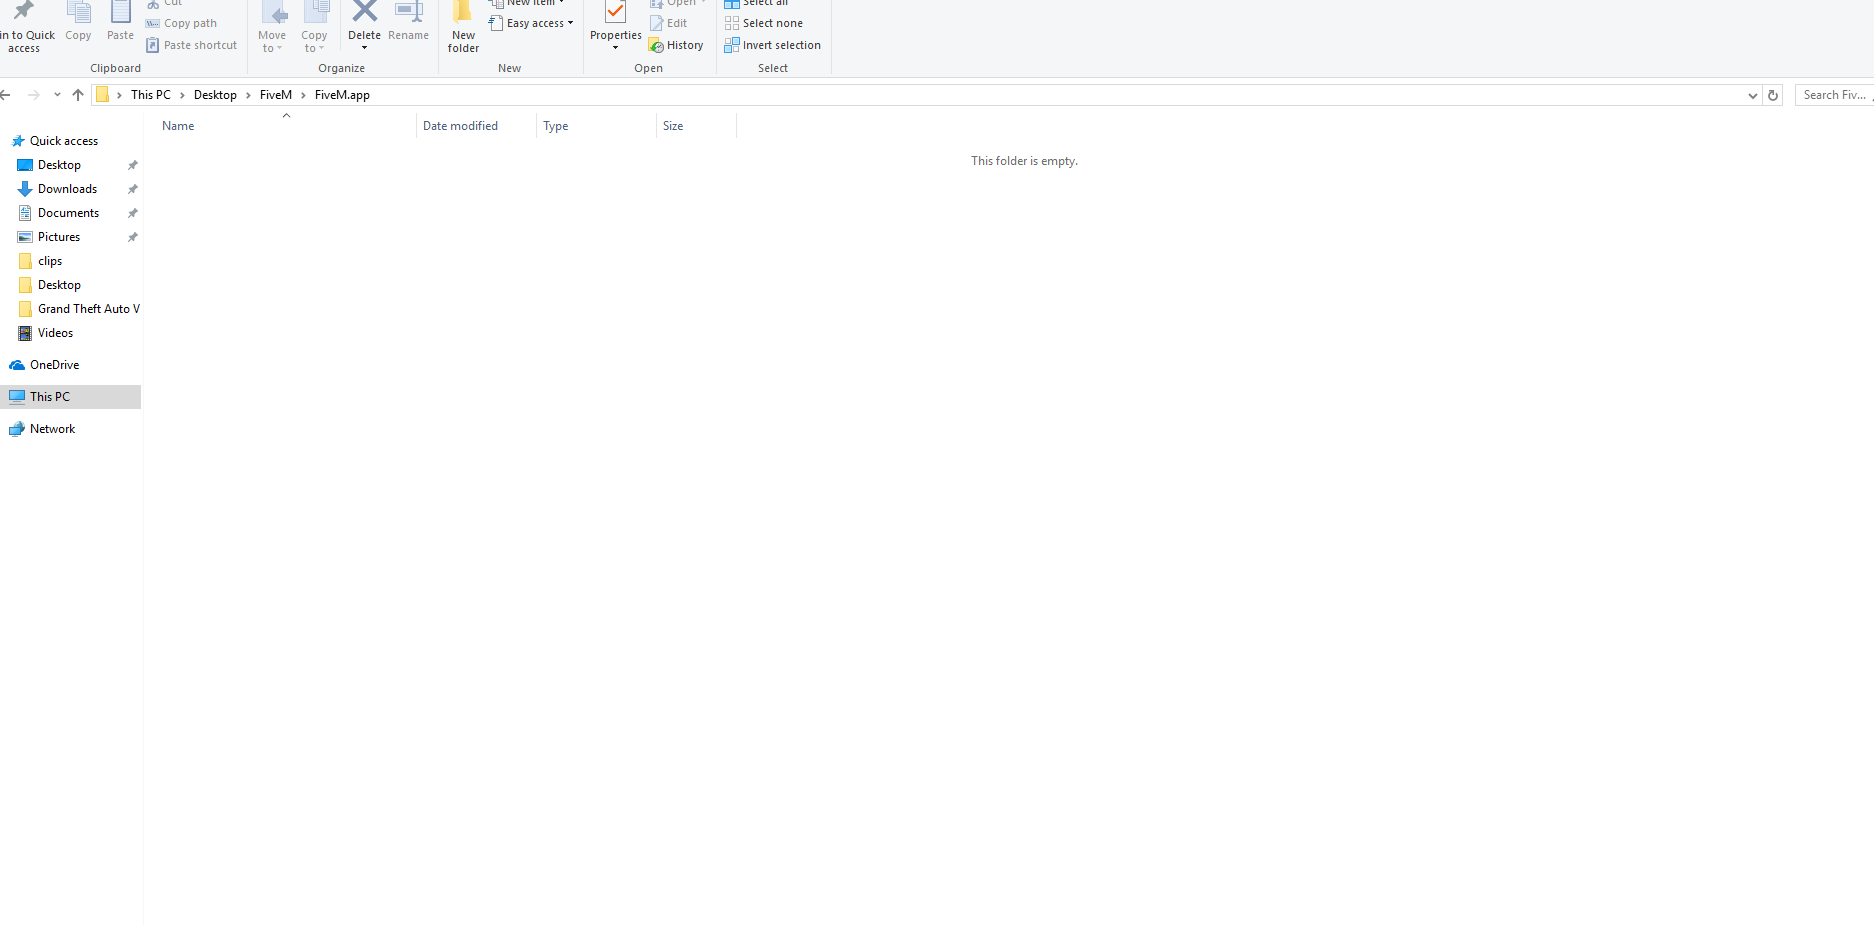The image size is (1874, 926).
Task: Click the Videos filmstrip icon
Action: point(25,333)
